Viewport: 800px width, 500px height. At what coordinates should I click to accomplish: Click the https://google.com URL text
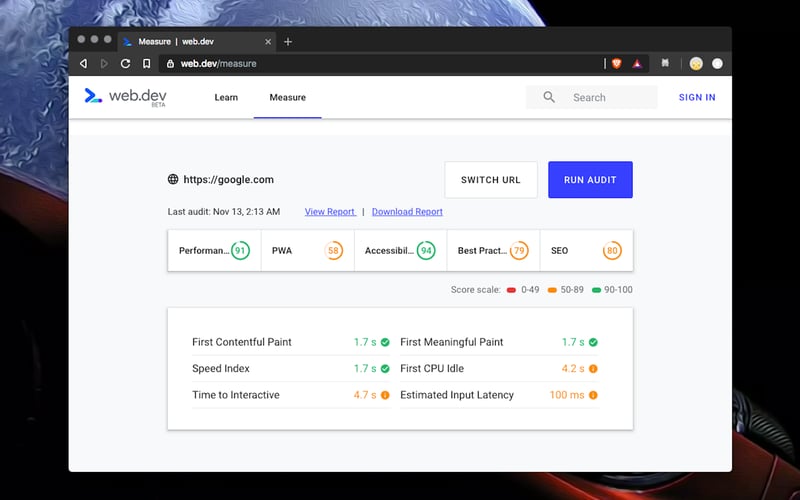[229, 180]
